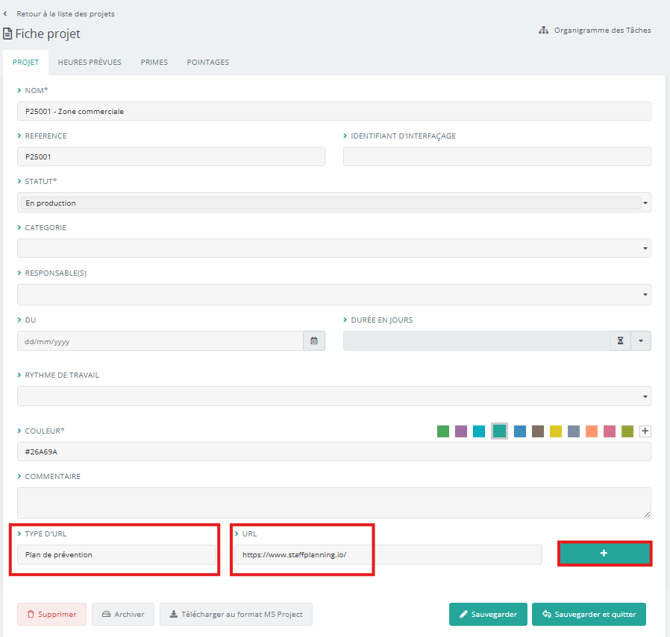Image resolution: width=670 pixels, height=637 pixels.
Task: Download project in MS Project format
Action: point(236,614)
